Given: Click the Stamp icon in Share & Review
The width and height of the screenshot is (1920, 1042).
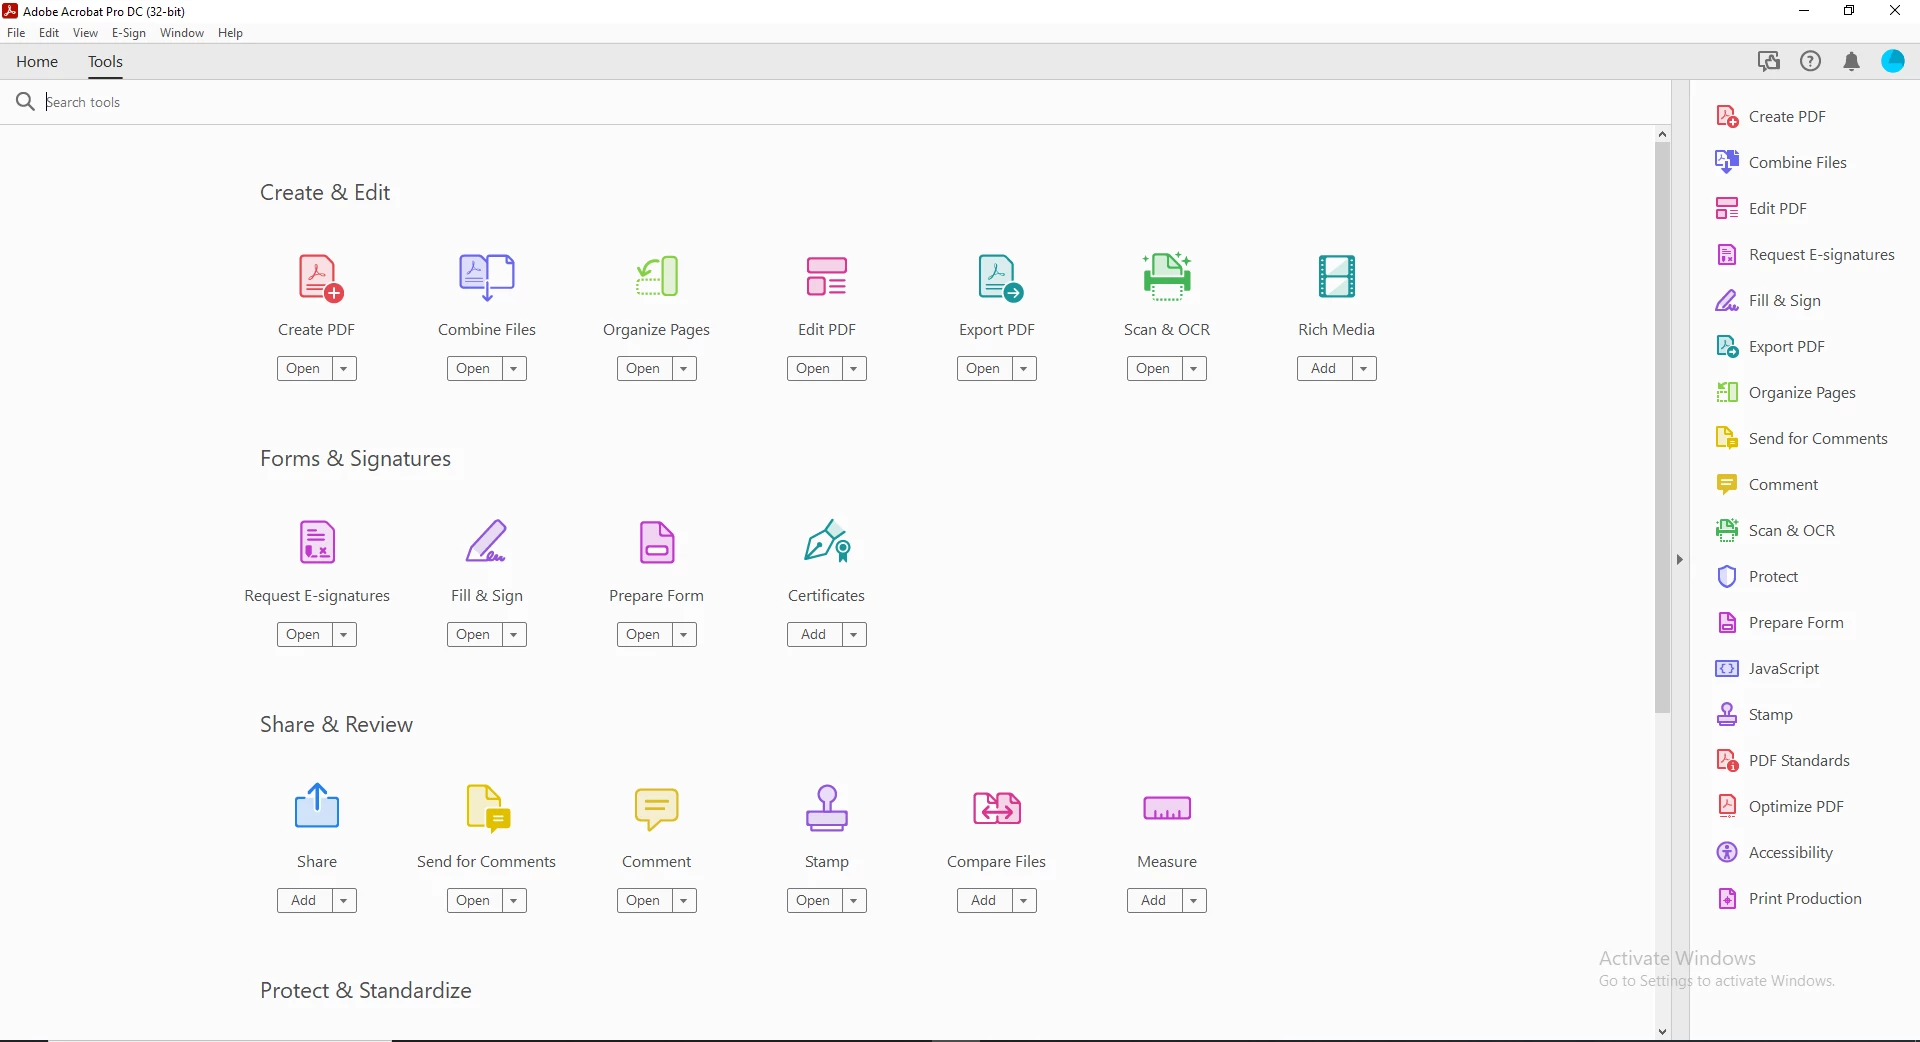Looking at the screenshot, I should pyautogui.click(x=827, y=808).
